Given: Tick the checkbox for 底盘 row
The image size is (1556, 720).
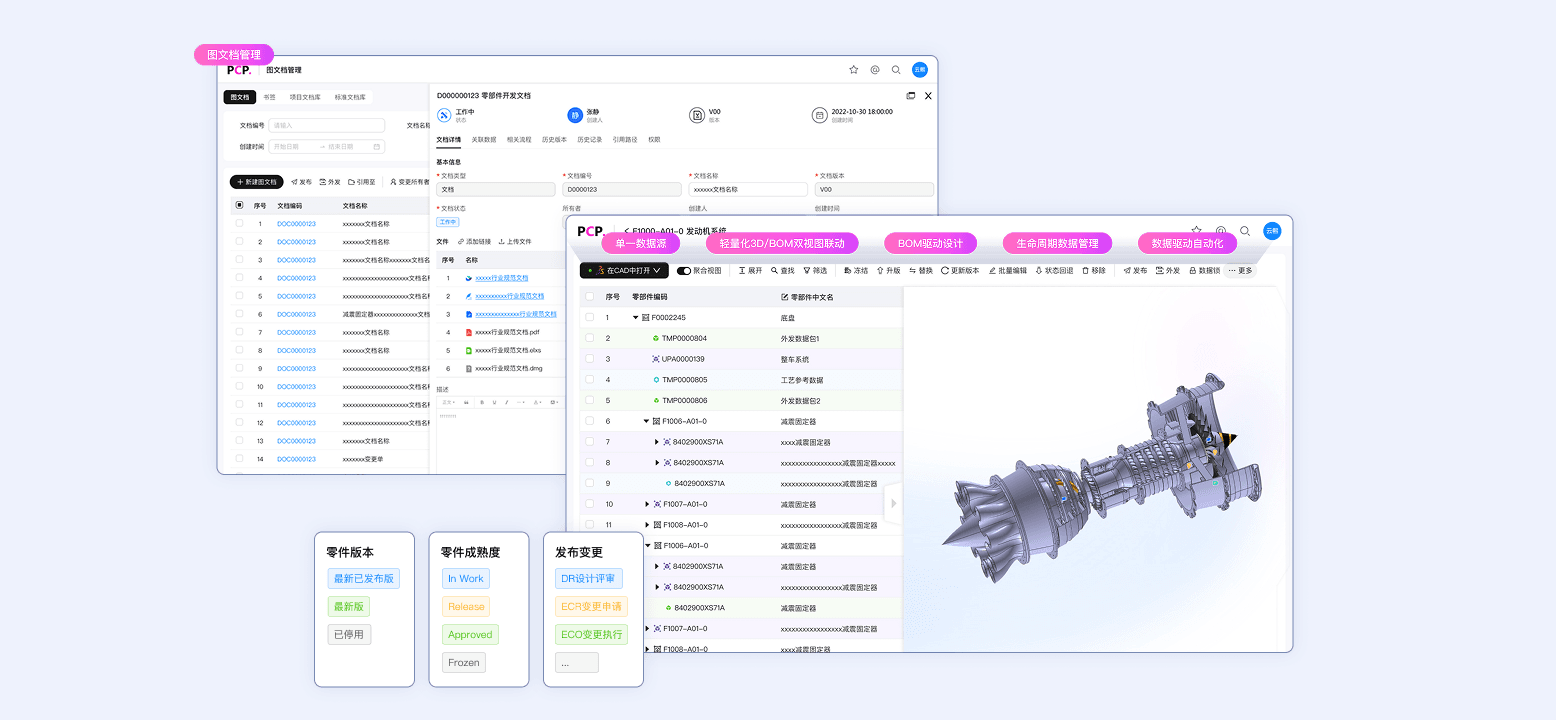Looking at the screenshot, I should (x=589, y=318).
